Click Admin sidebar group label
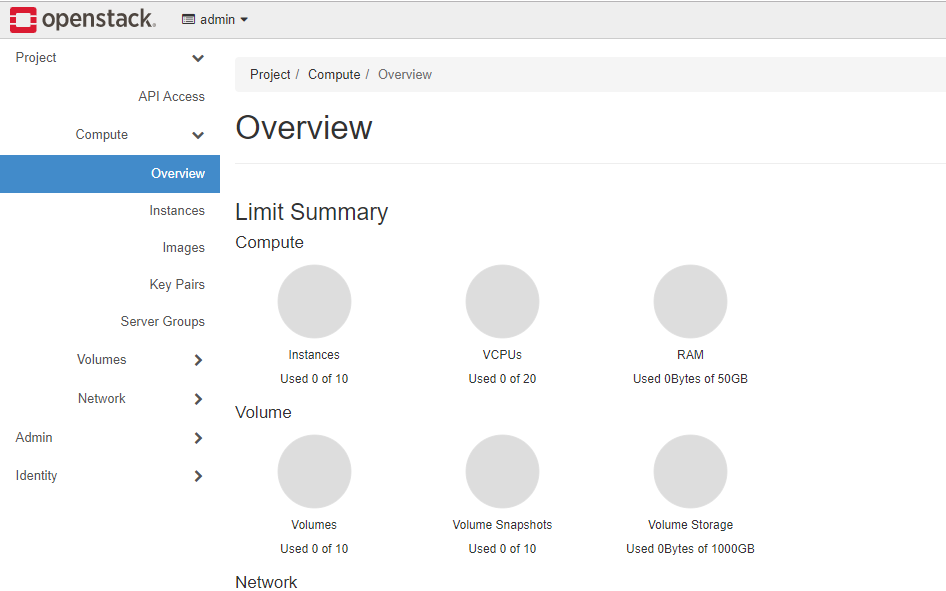The width and height of the screenshot is (946, 591). 34,437
